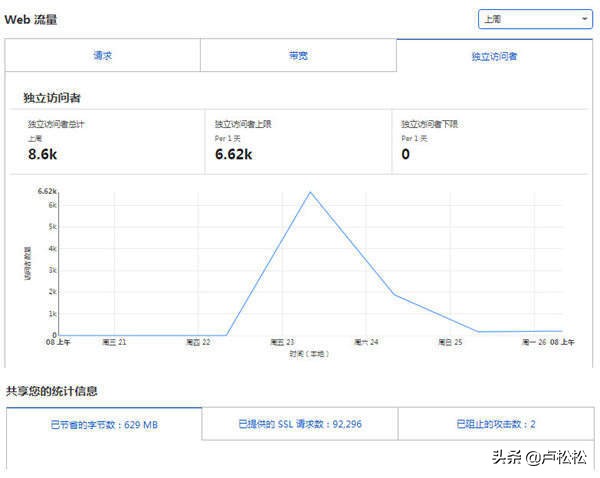Click the 周五 23 axis label
This screenshot has height=478, width=600.
click(282, 342)
